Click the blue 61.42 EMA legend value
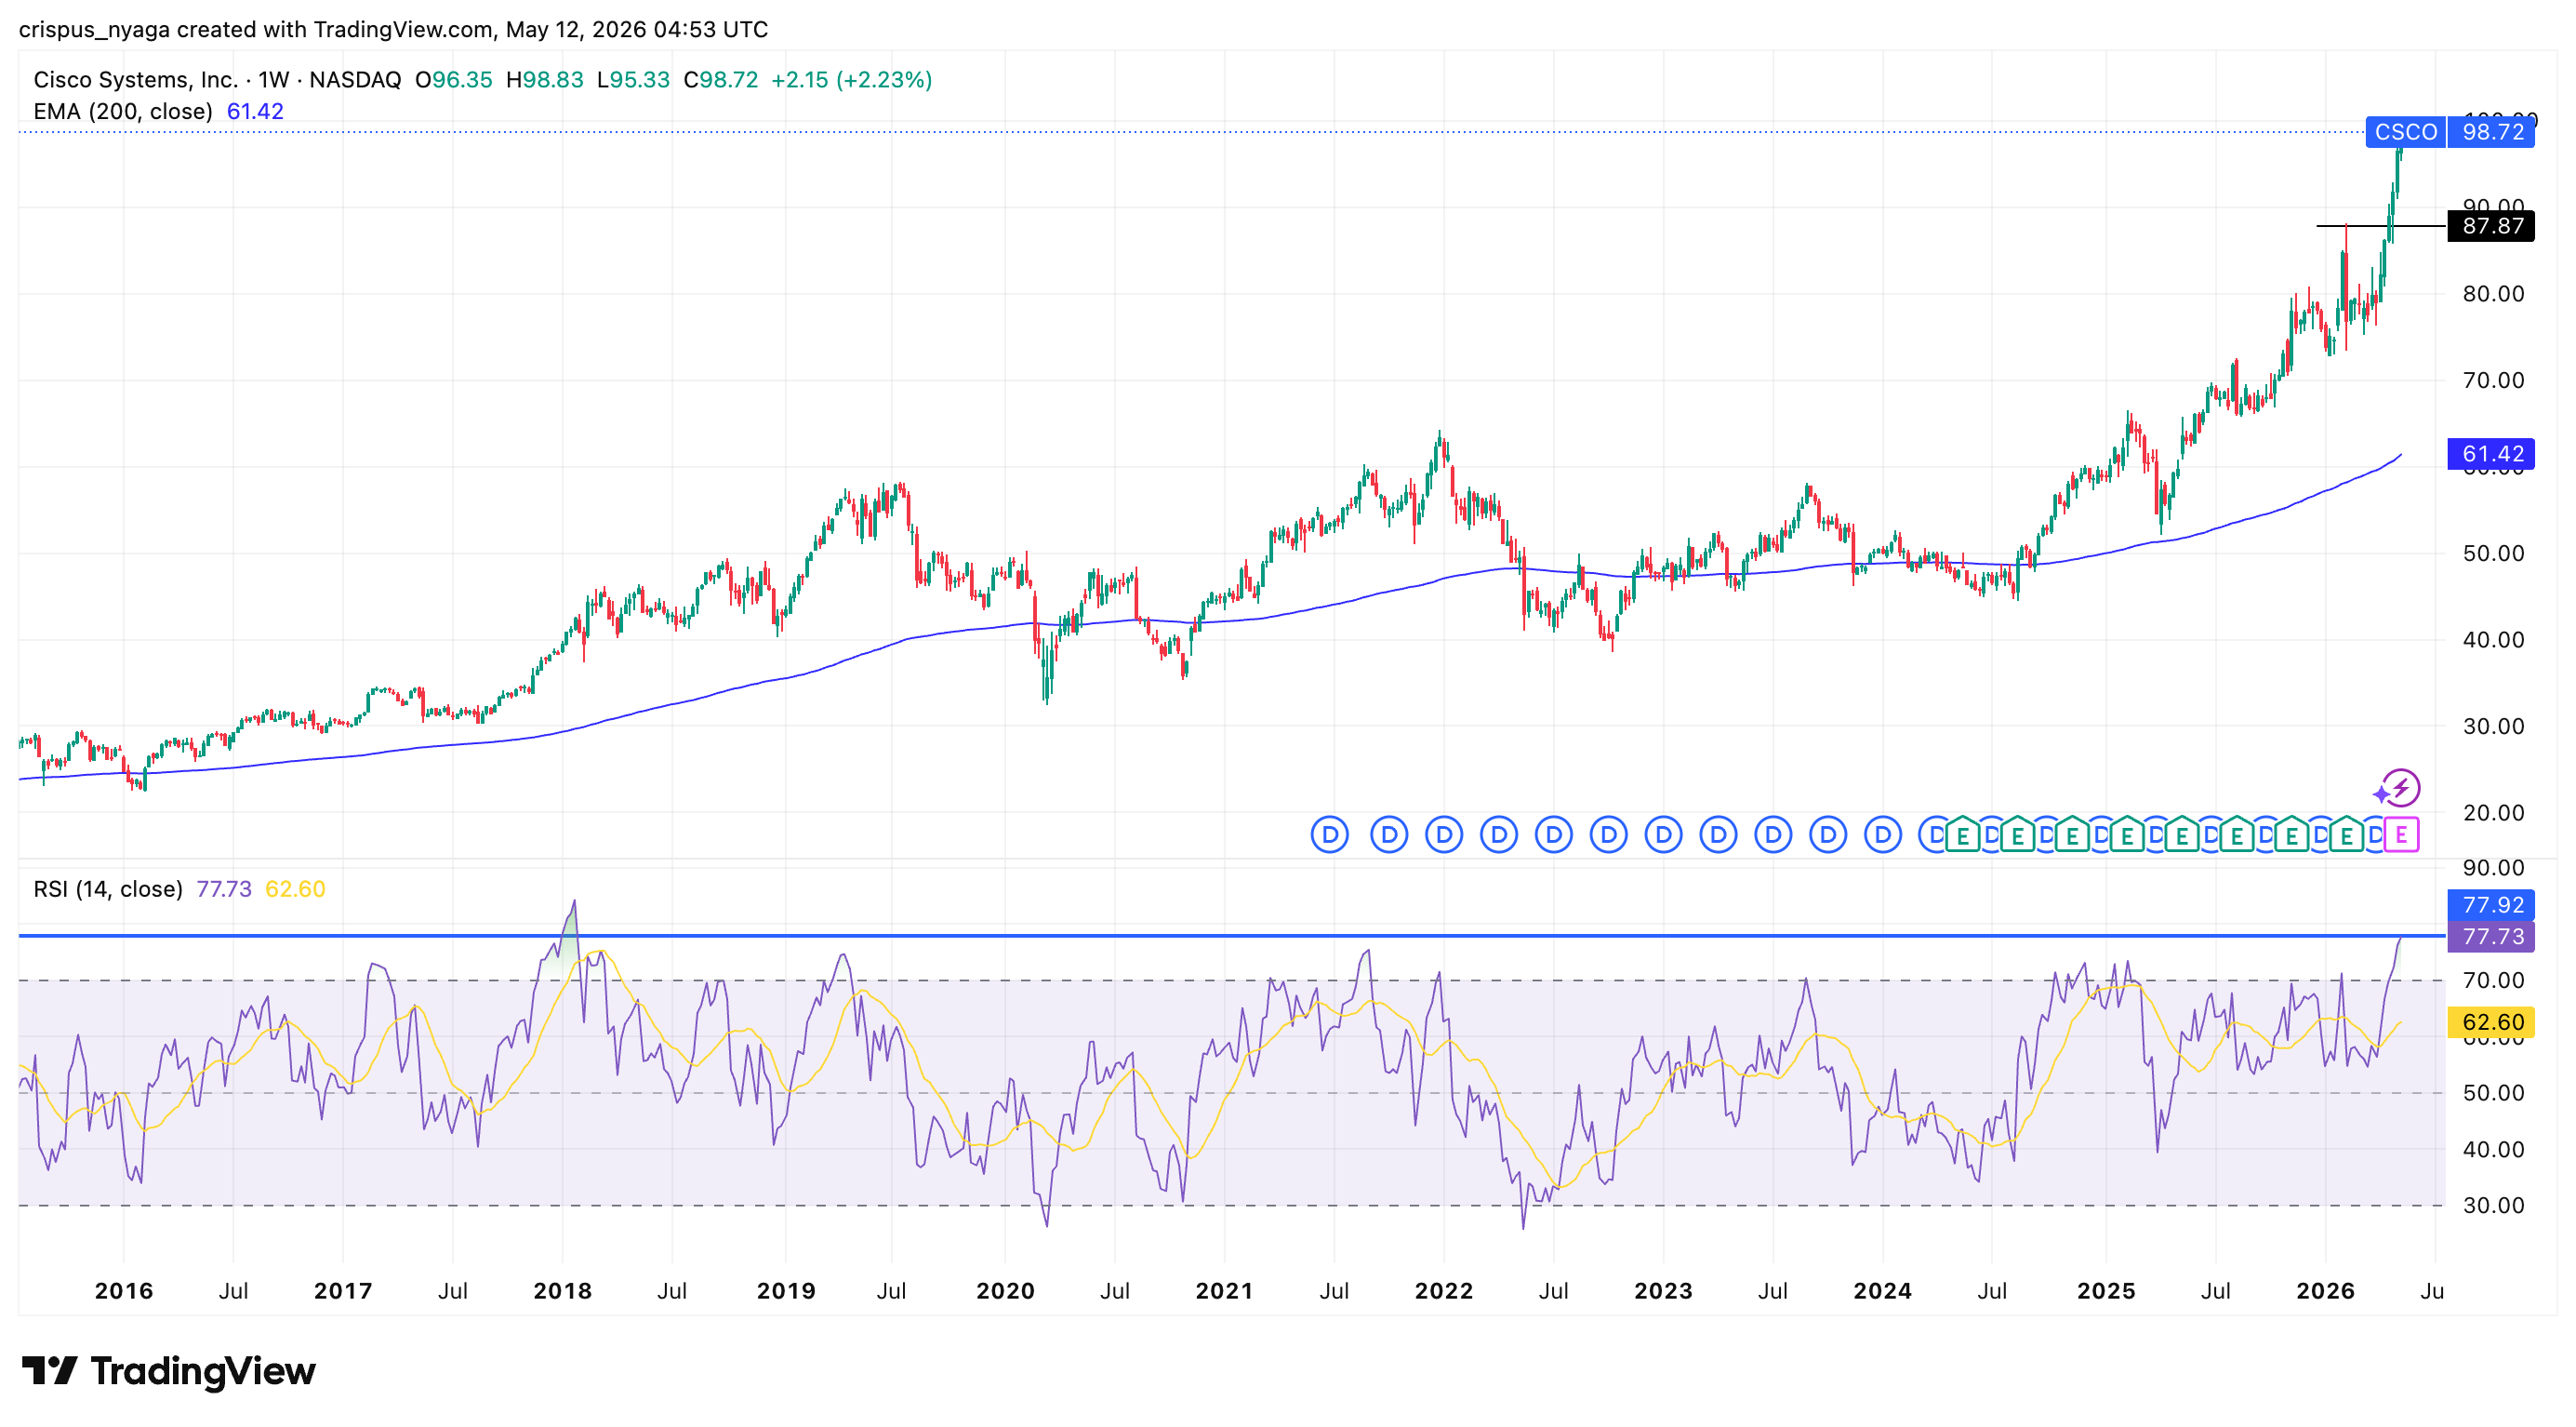Screen dimensions: 2576x1427 255,112
